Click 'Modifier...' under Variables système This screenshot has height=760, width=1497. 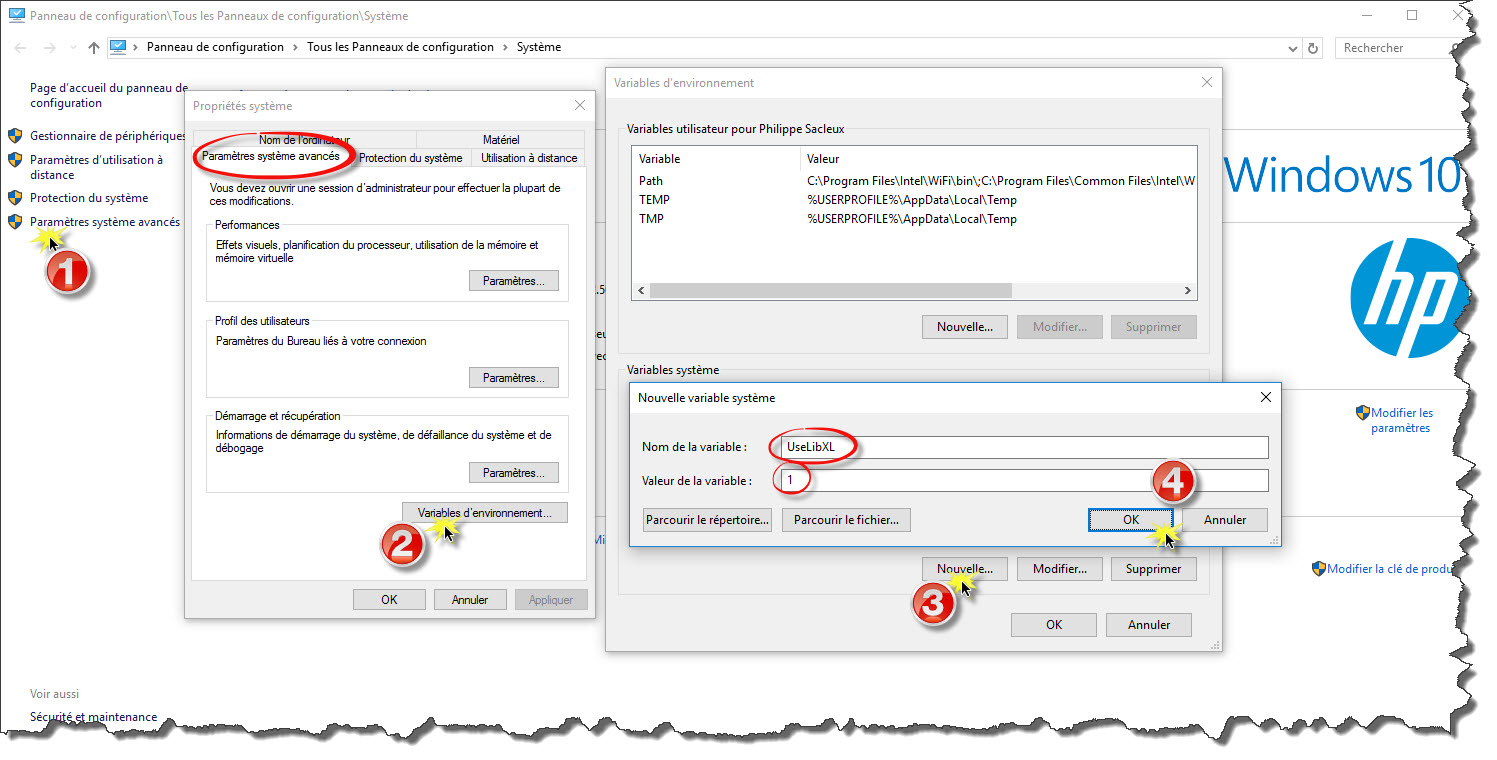click(1060, 569)
